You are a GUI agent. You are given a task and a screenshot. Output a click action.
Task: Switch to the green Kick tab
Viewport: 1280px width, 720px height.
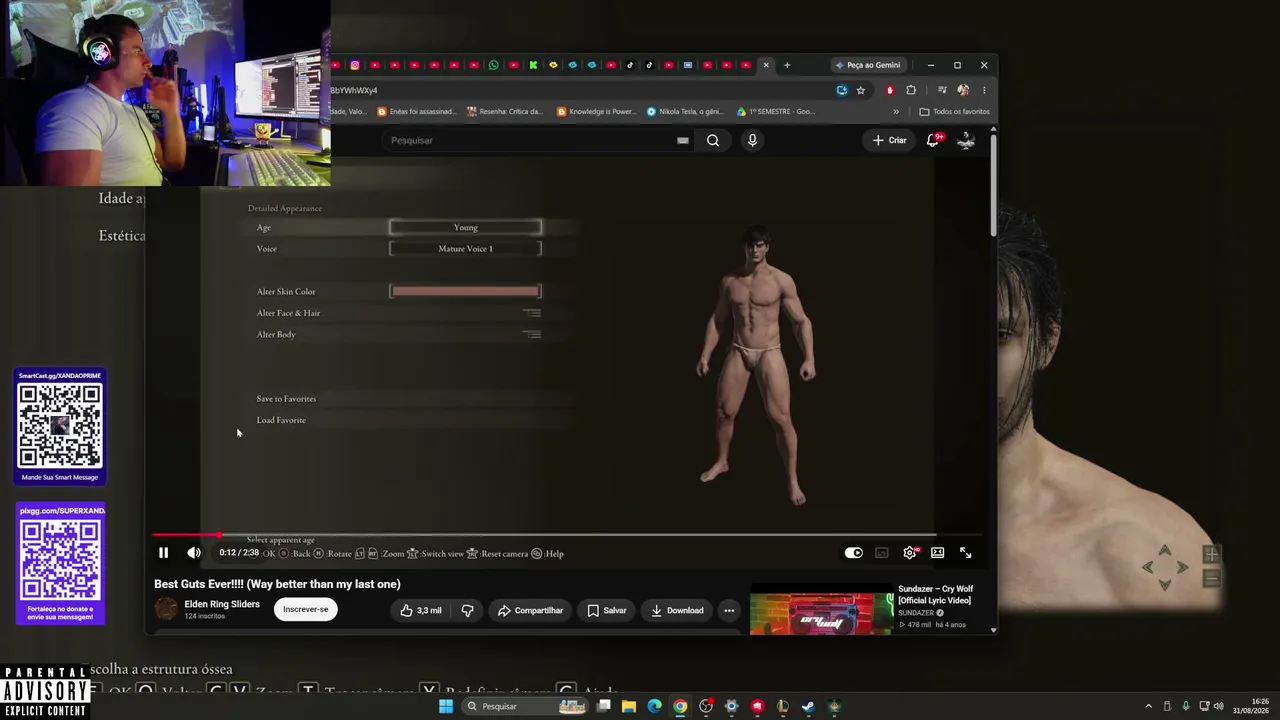click(x=533, y=65)
